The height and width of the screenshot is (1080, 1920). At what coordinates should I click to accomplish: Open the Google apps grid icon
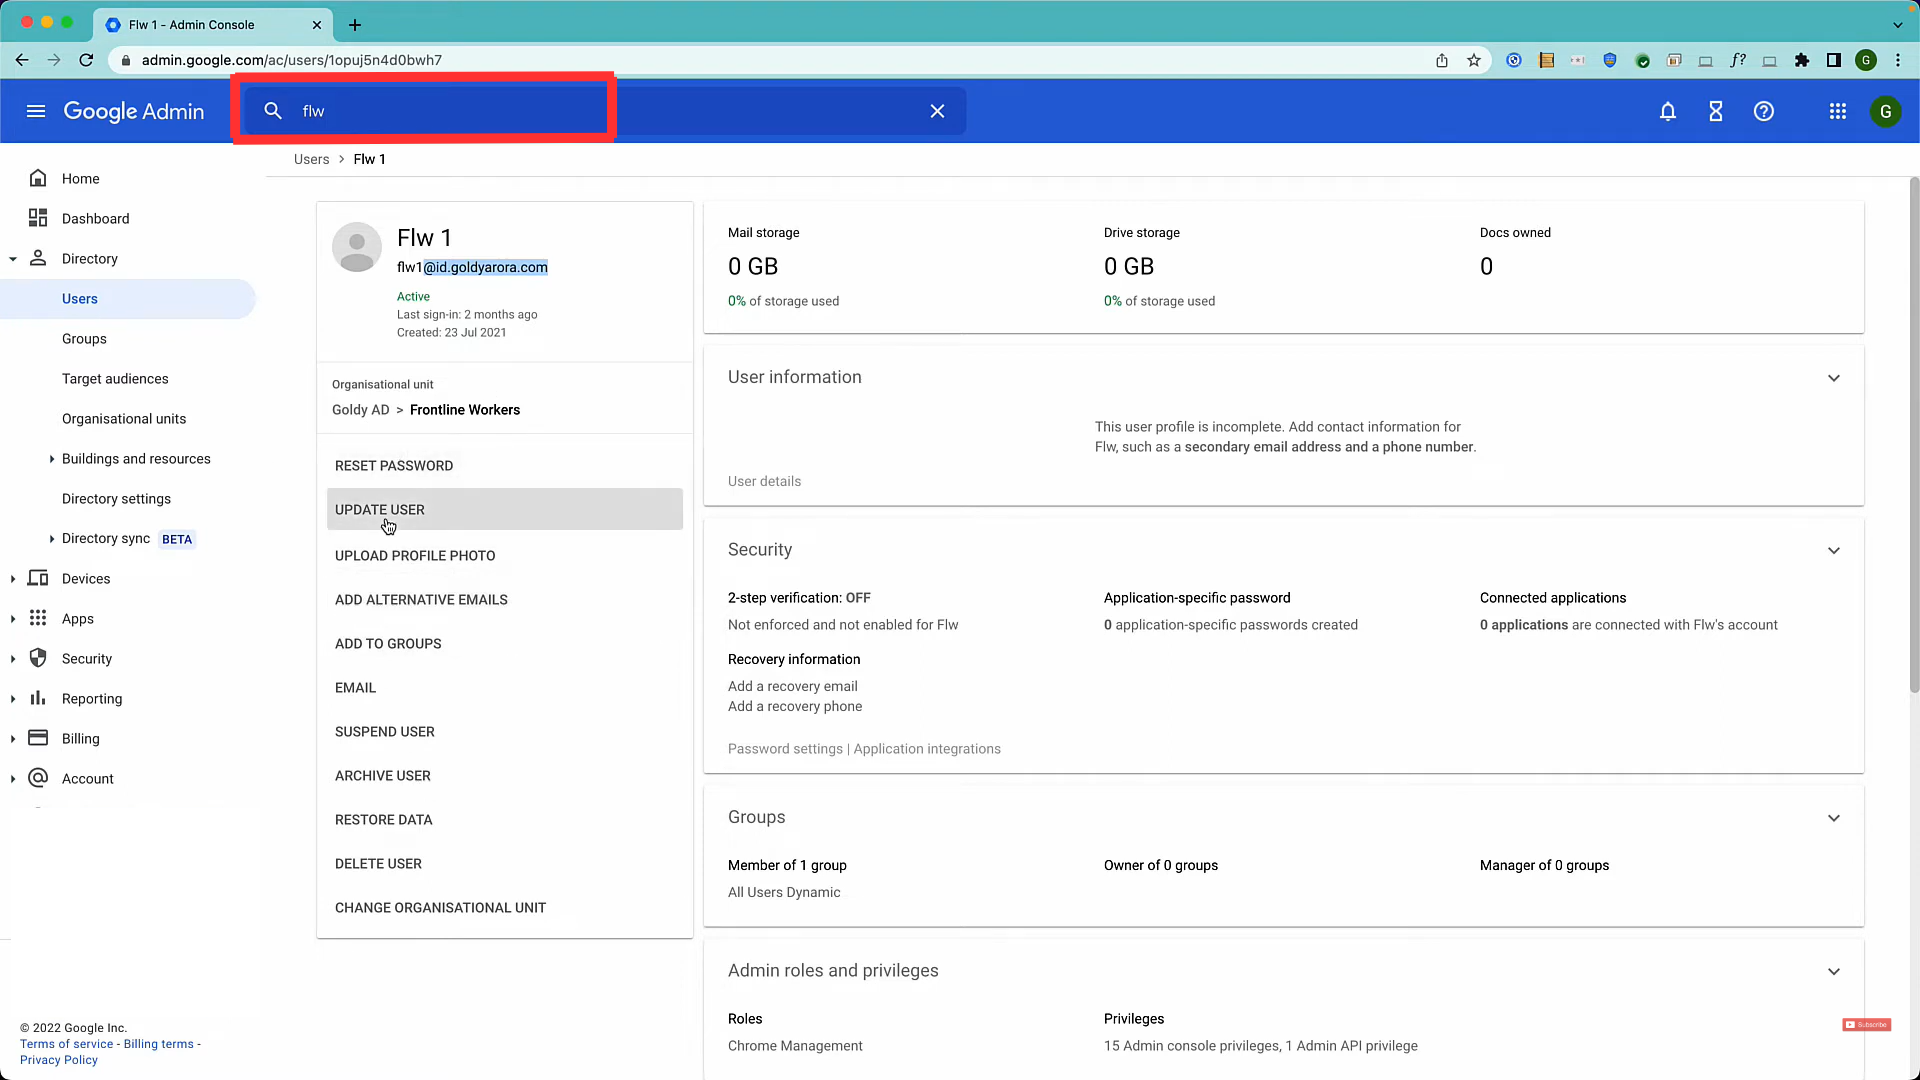point(1837,111)
